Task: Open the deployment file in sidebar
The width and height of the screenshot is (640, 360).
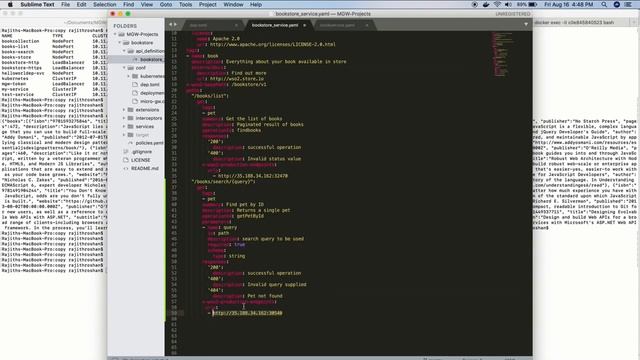Action: pyautogui.click(x=152, y=93)
